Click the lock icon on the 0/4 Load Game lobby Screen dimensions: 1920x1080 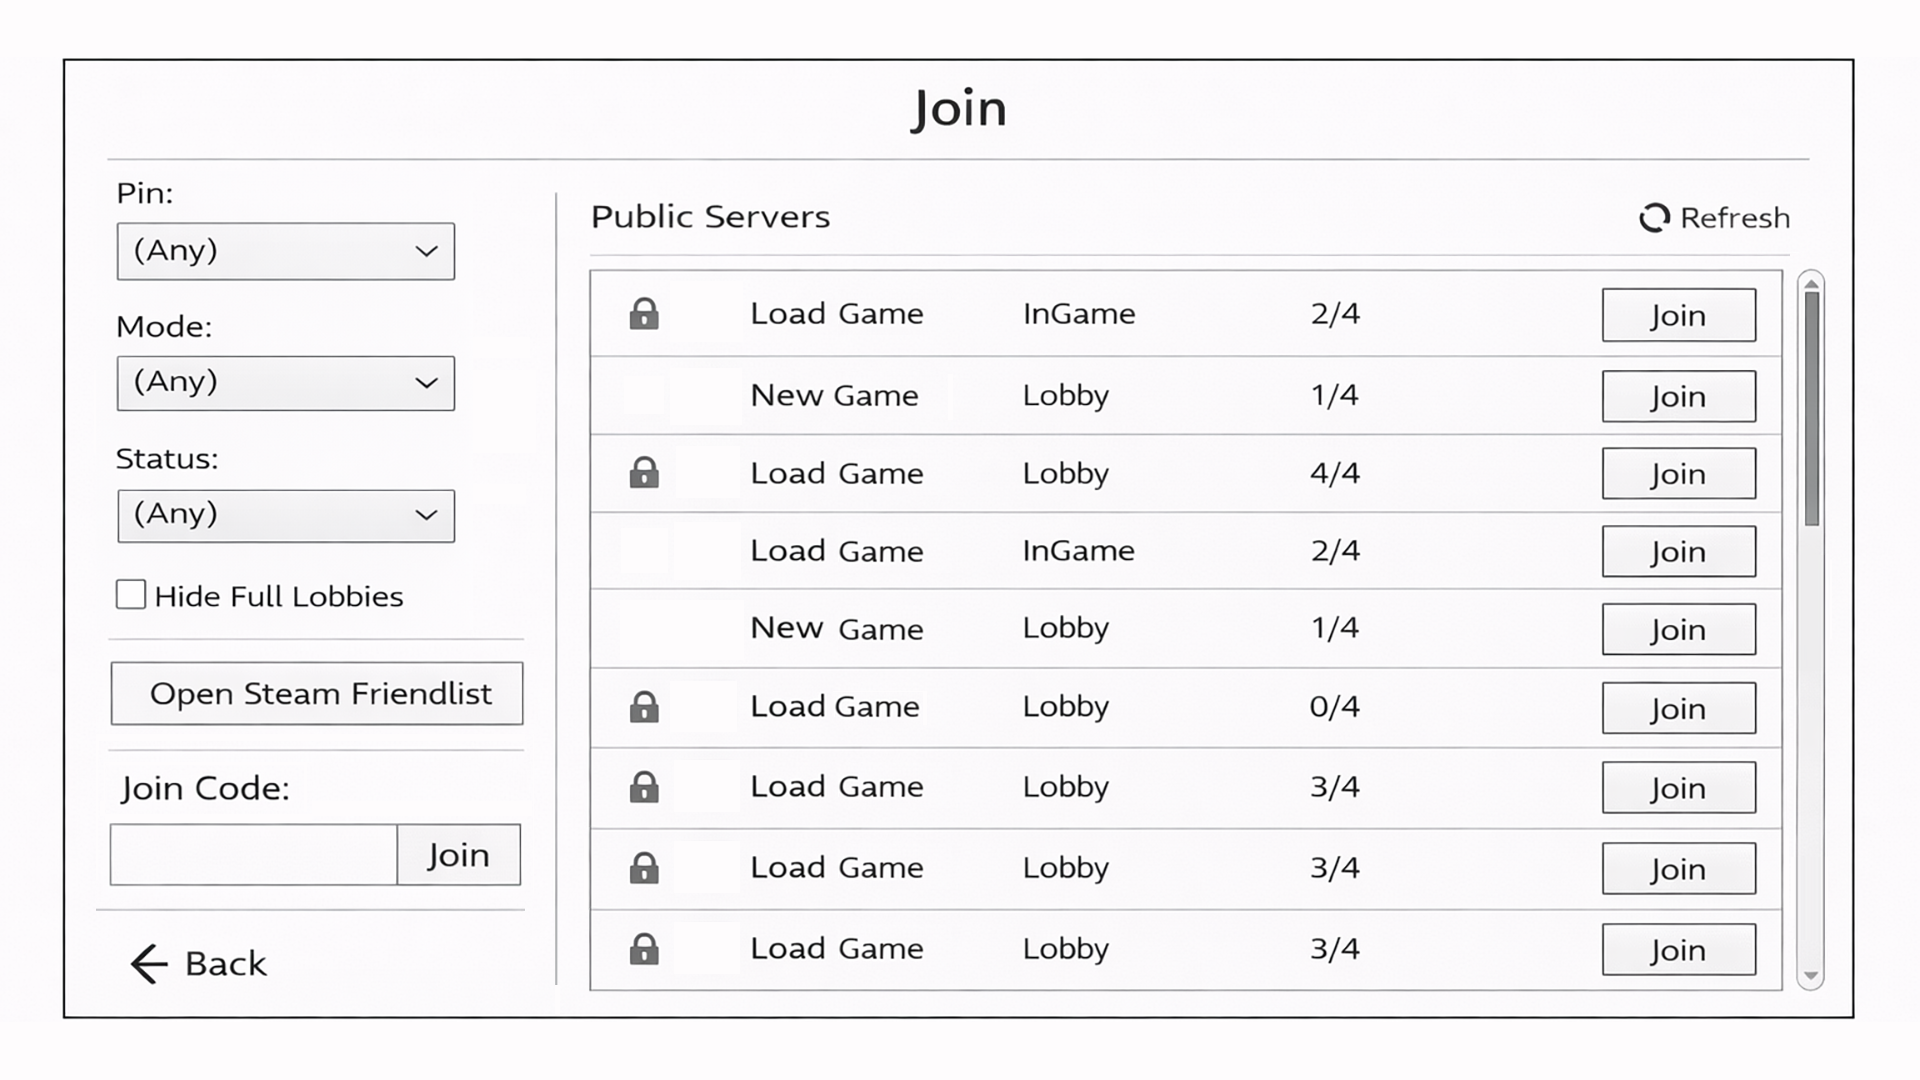[644, 707]
